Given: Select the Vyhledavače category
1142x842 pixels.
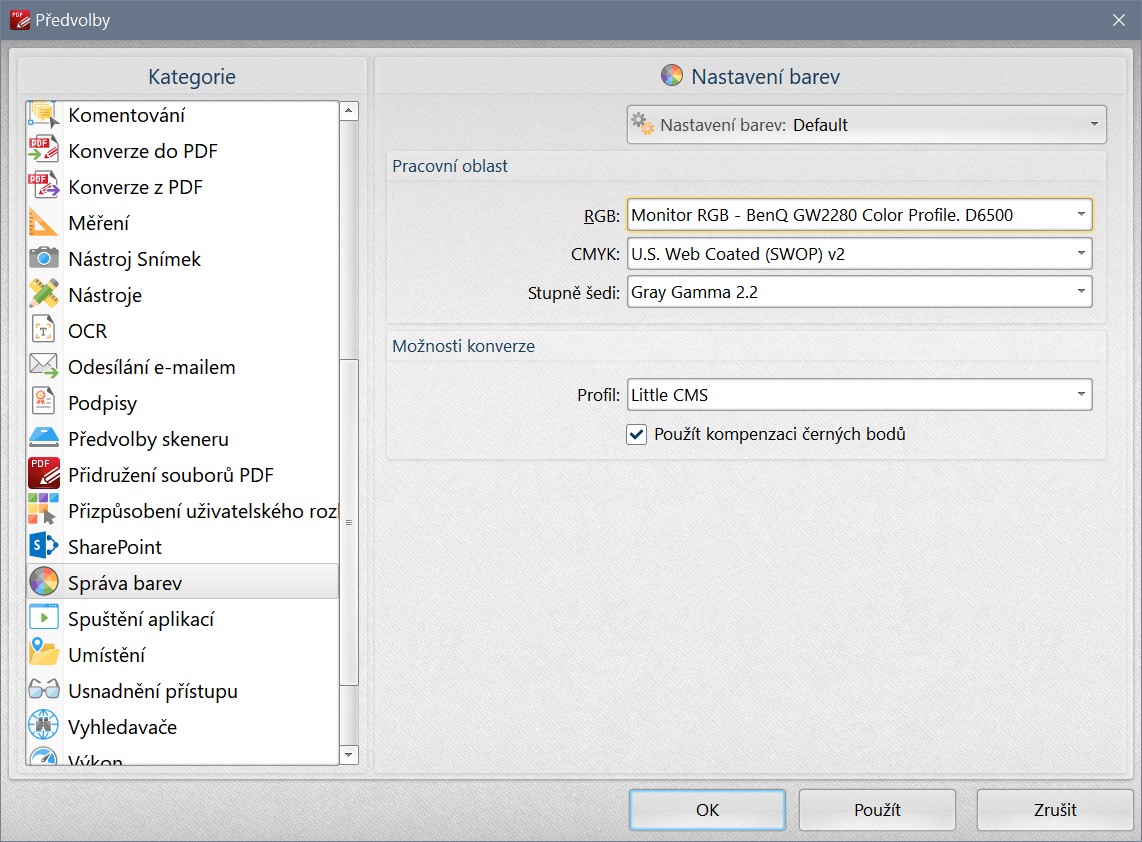Looking at the screenshot, I should click(183, 727).
